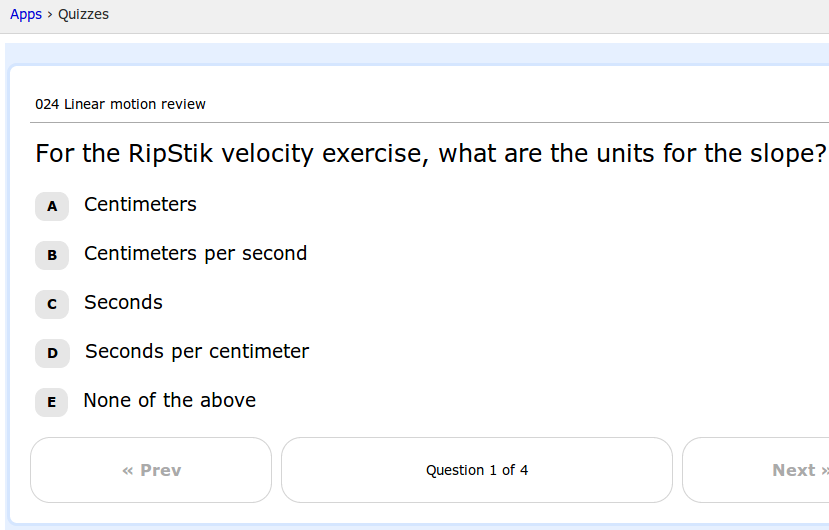Image resolution: width=829 pixels, height=530 pixels.
Task: Go to the previous question with Prev
Action: [151, 470]
